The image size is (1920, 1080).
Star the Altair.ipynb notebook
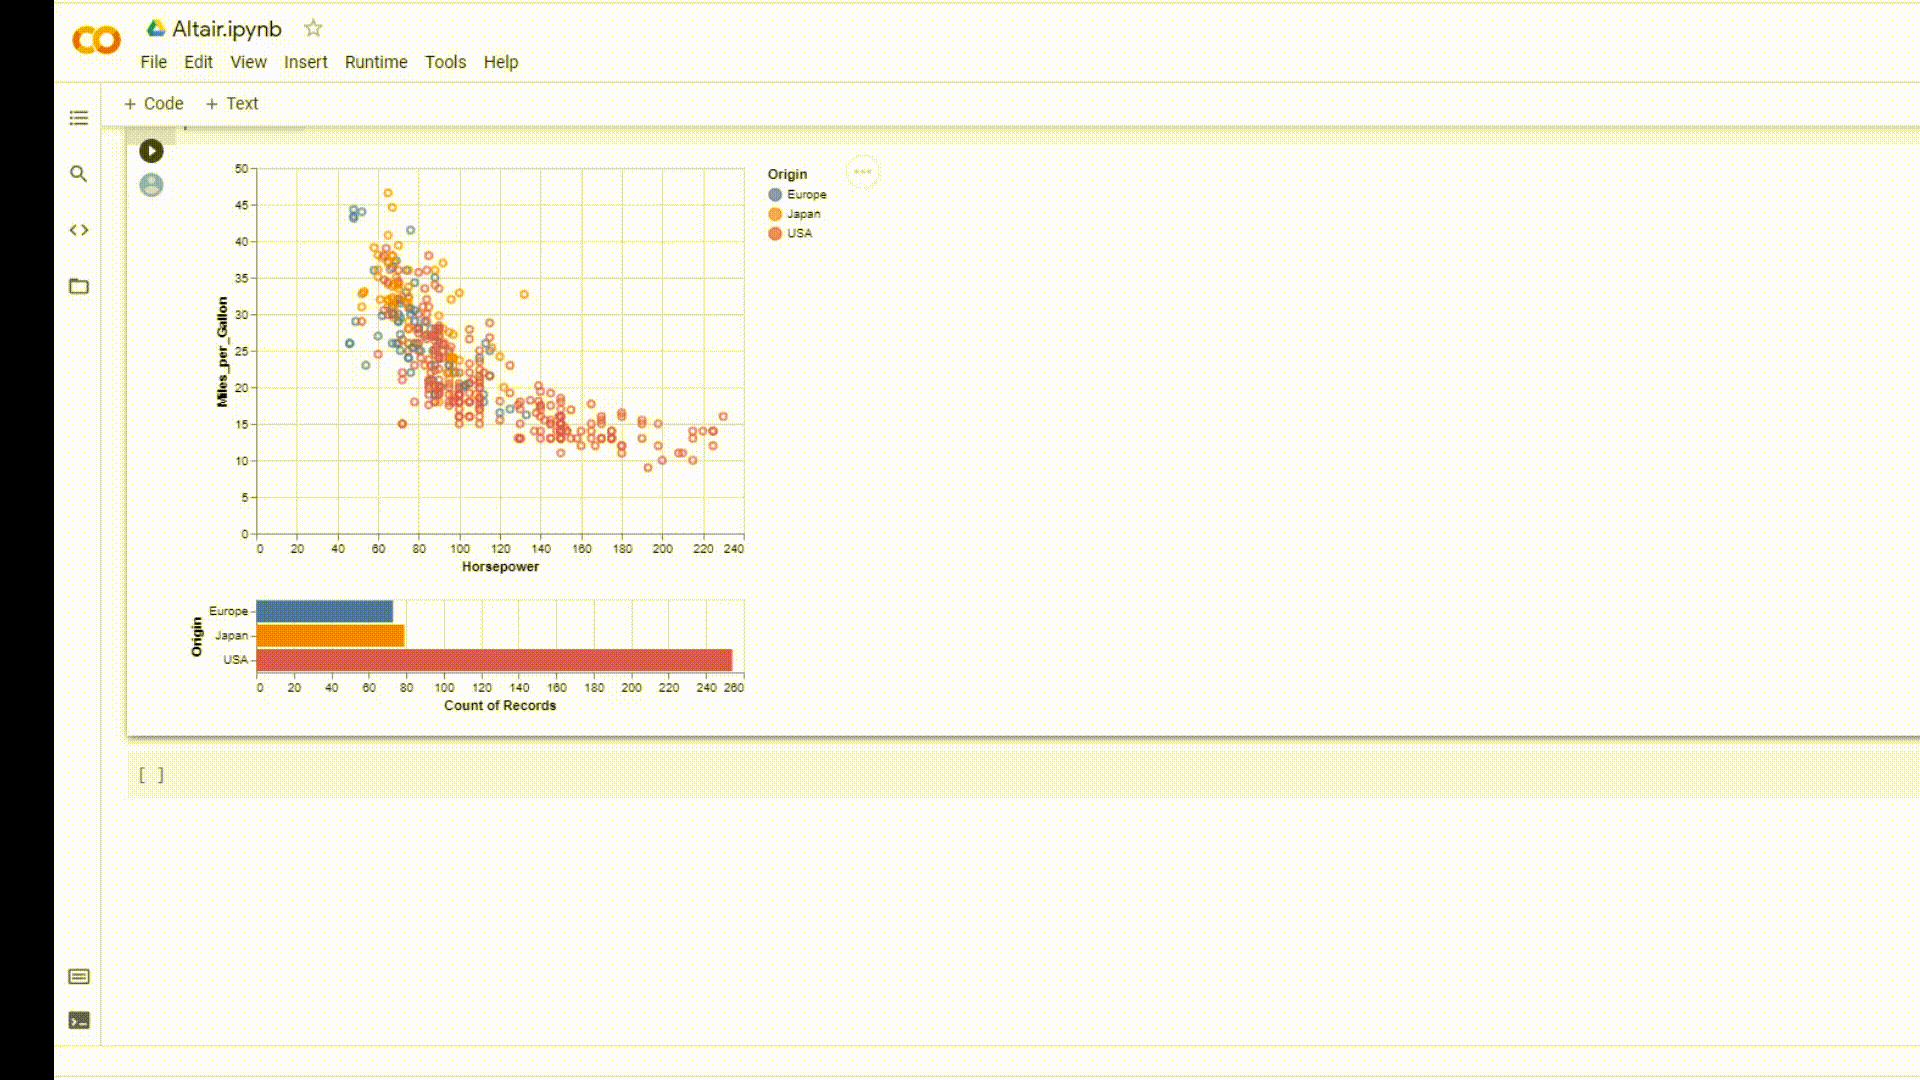[313, 28]
